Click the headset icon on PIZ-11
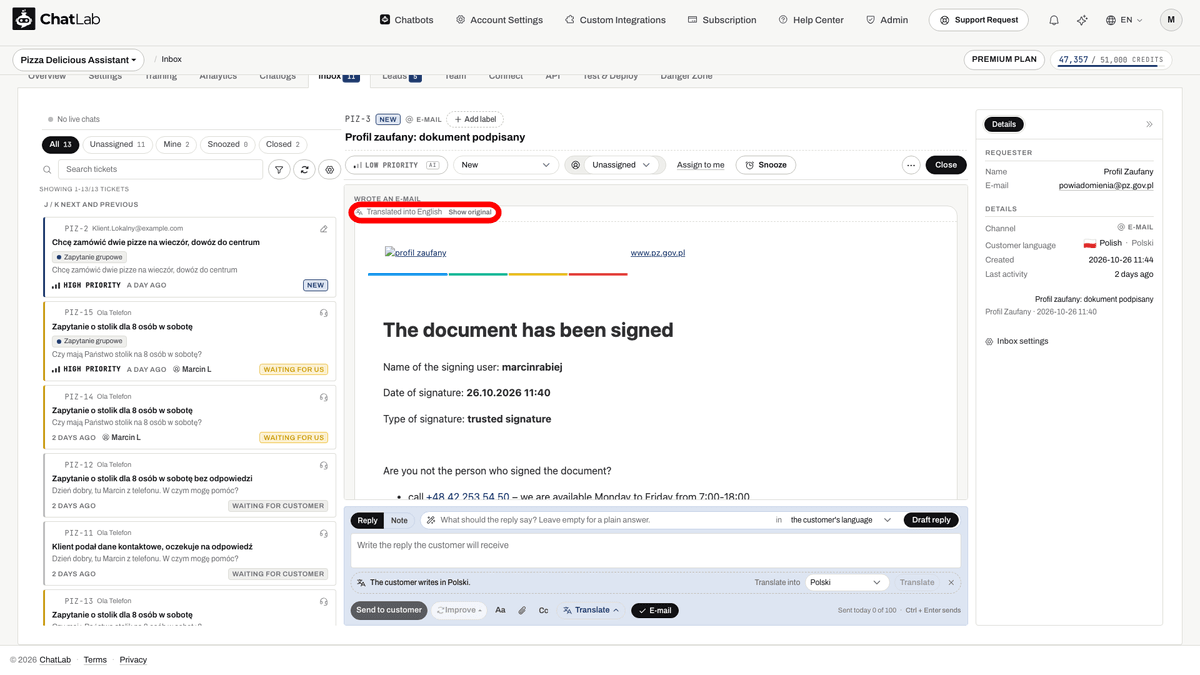This screenshot has width=1200, height=675. click(x=323, y=533)
